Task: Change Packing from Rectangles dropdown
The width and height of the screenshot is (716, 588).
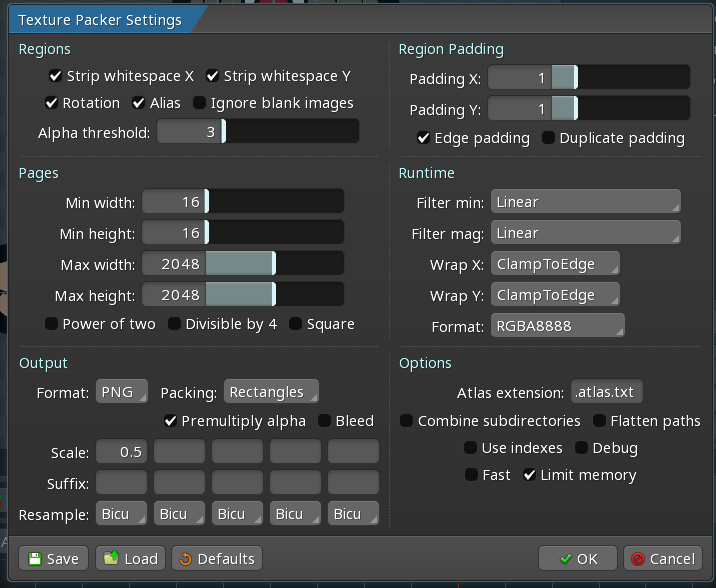Action: pos(271,391)
